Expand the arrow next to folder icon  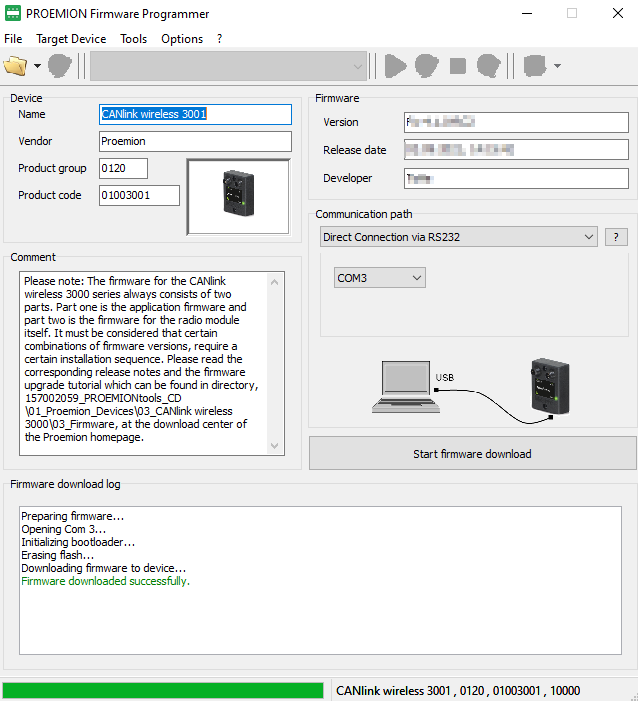click(37, 67)
